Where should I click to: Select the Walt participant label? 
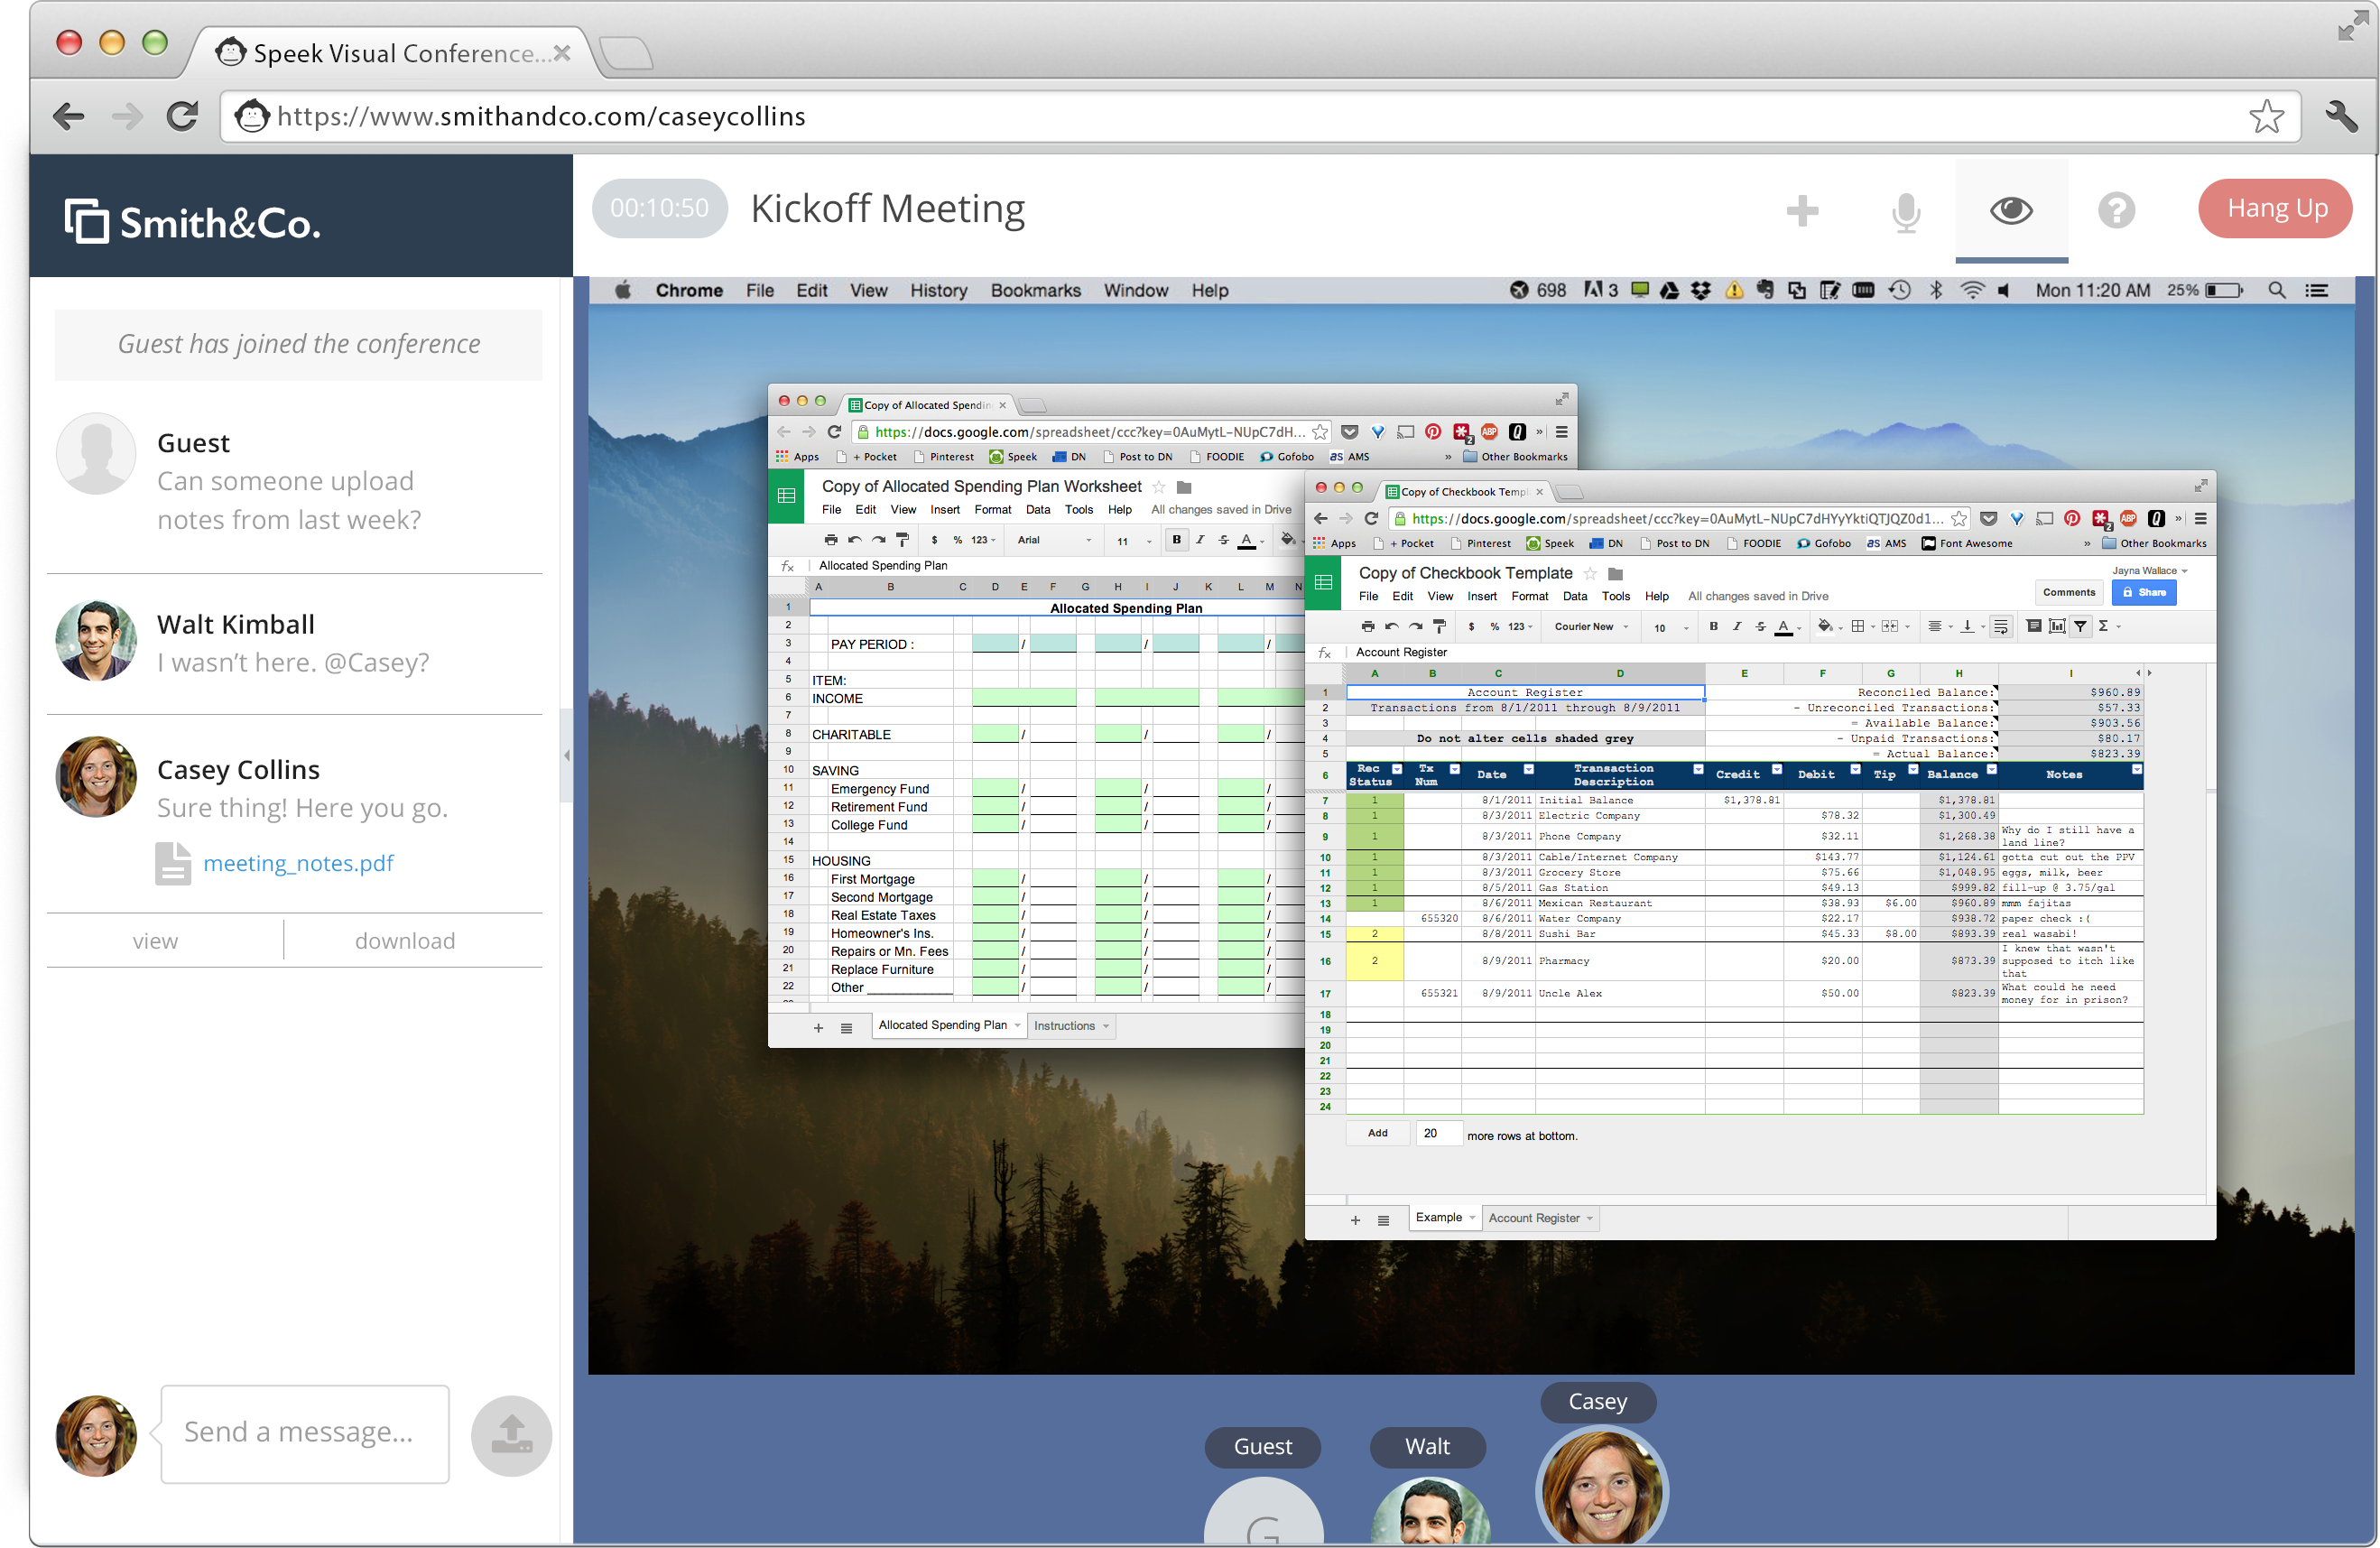[x=1427, y=1446]
